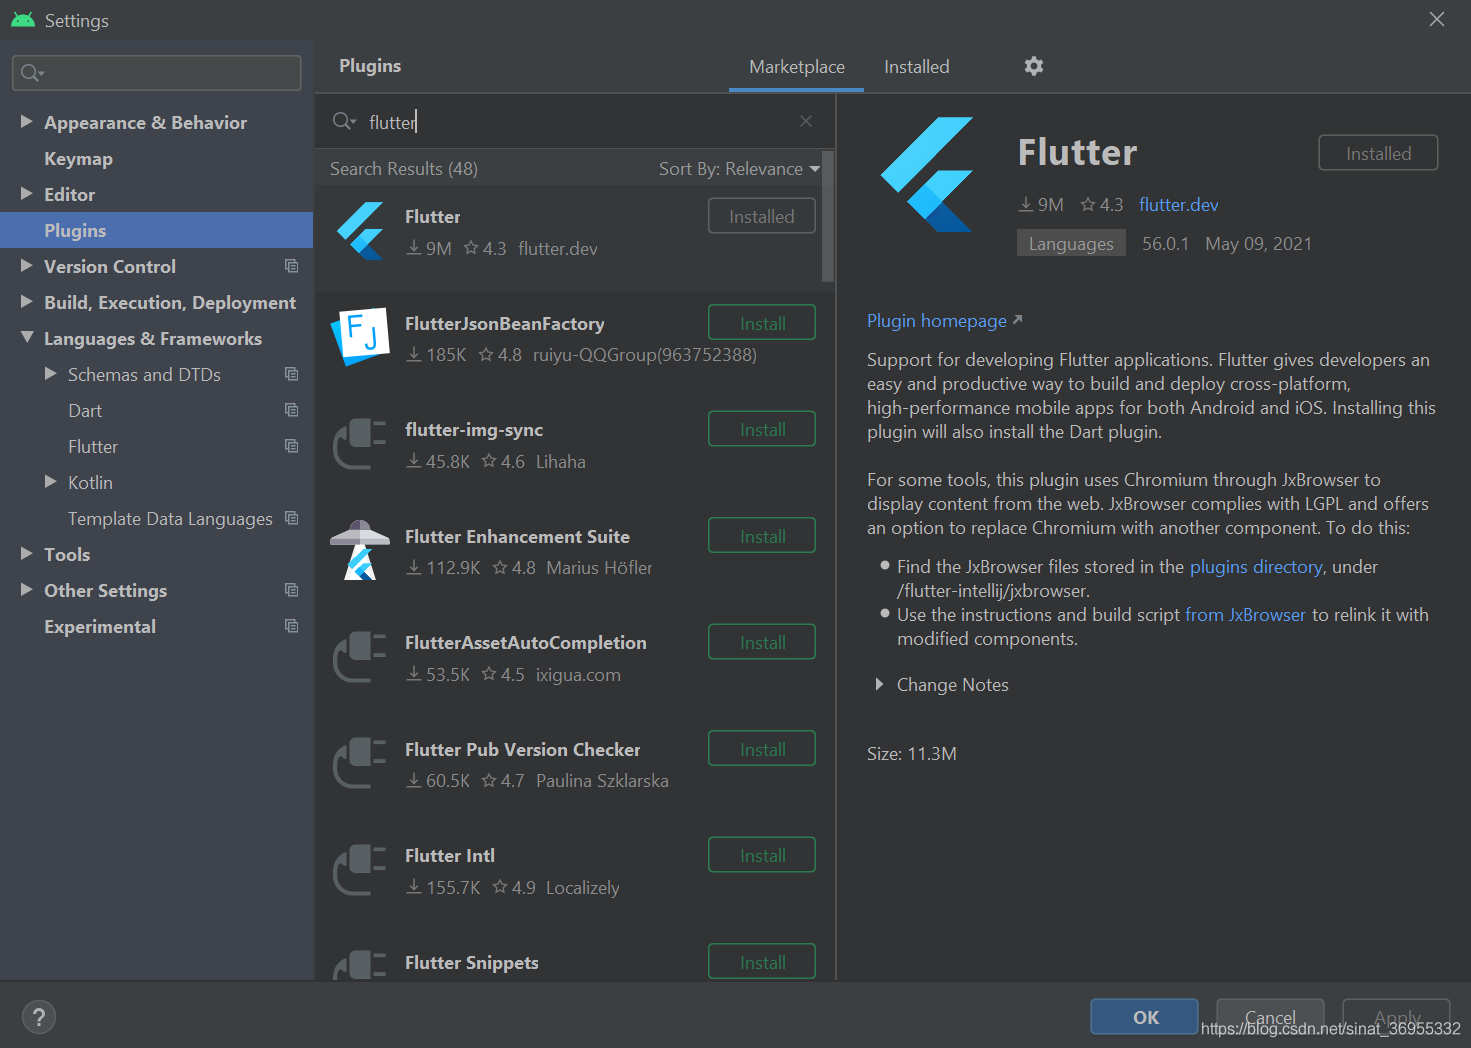1471x1048 pixels.
Task: Select Keymap in settings tree
Action: [156, 158]
